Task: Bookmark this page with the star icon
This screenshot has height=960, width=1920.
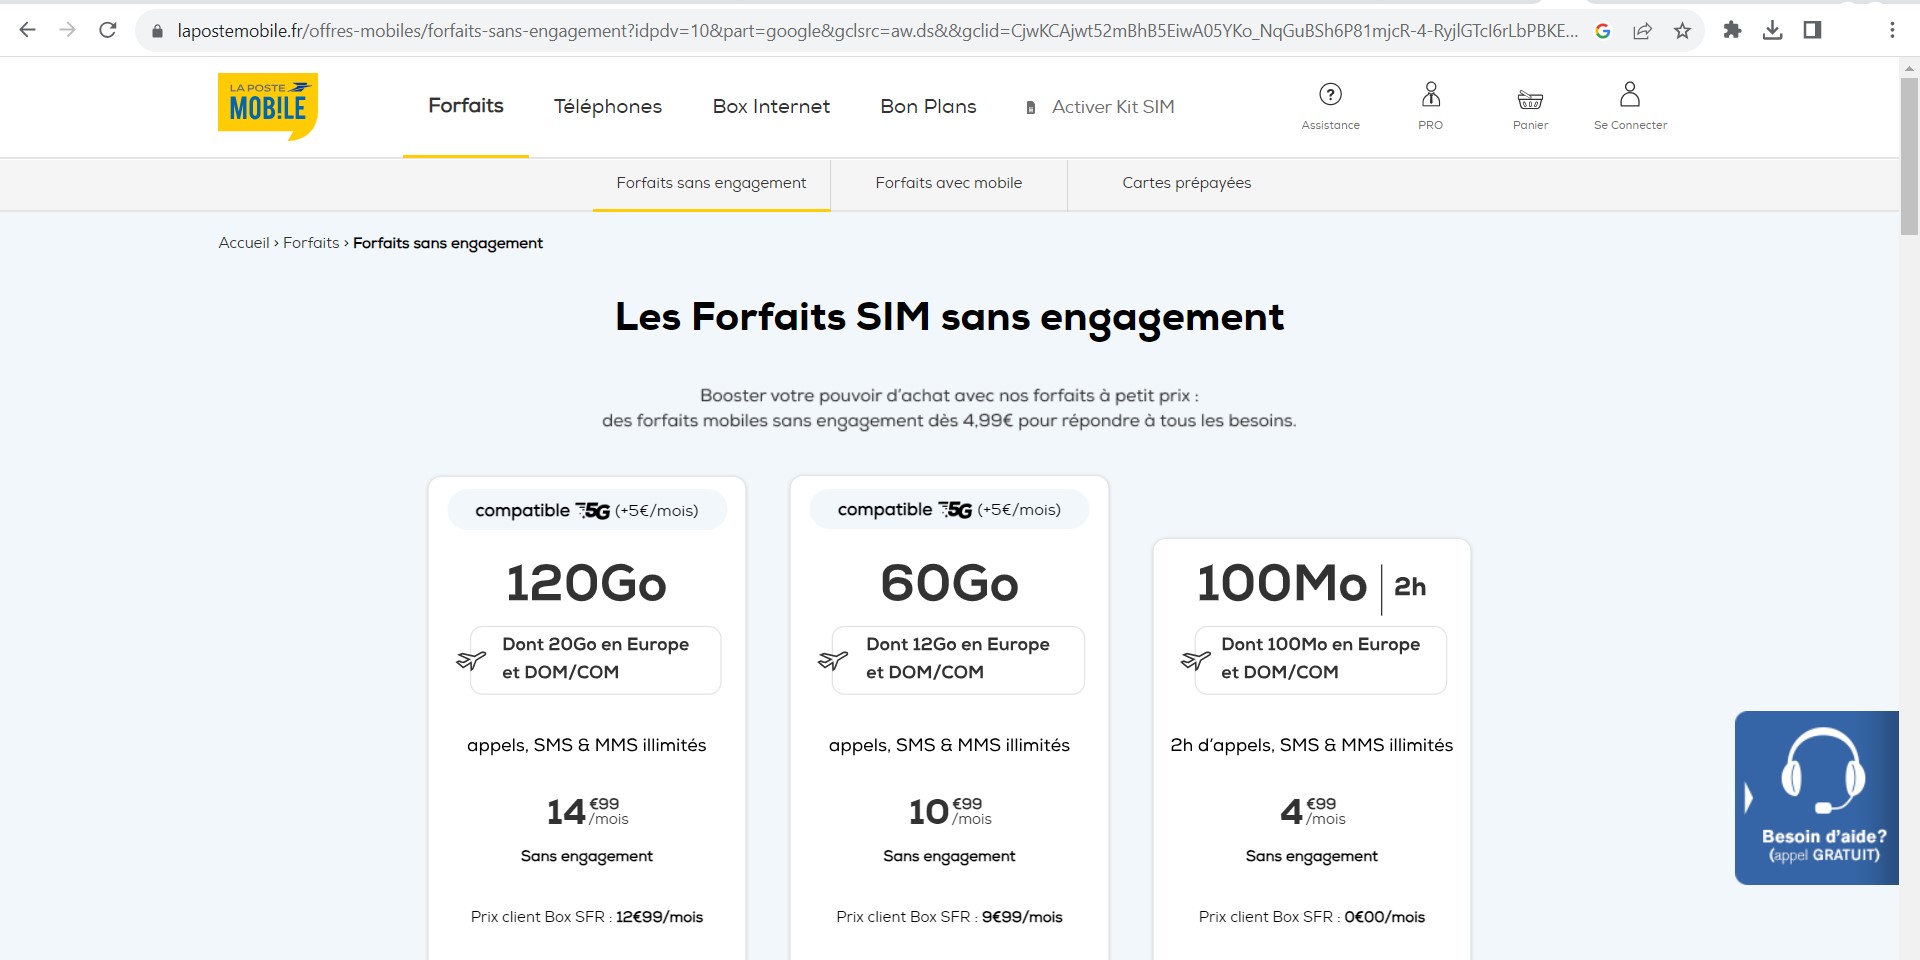Action: click(x=1682, y=31)
